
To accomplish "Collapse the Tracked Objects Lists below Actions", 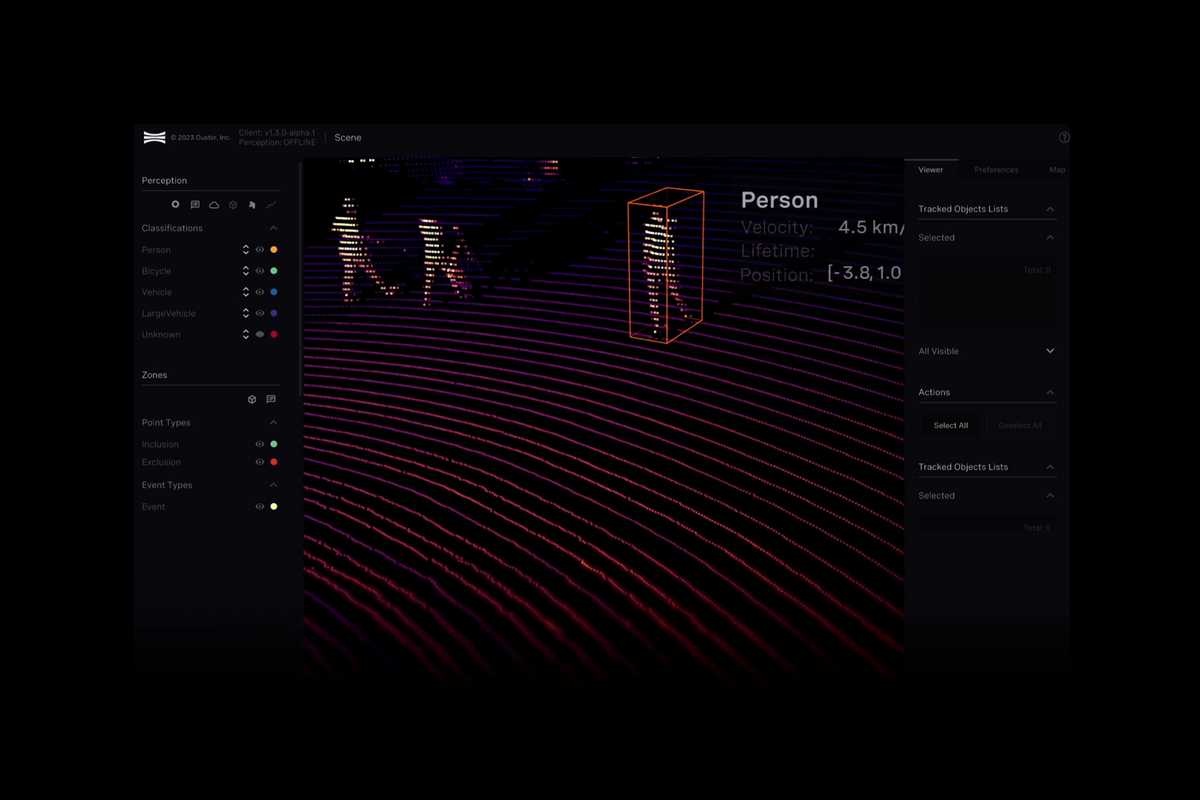I will 1050,467.
